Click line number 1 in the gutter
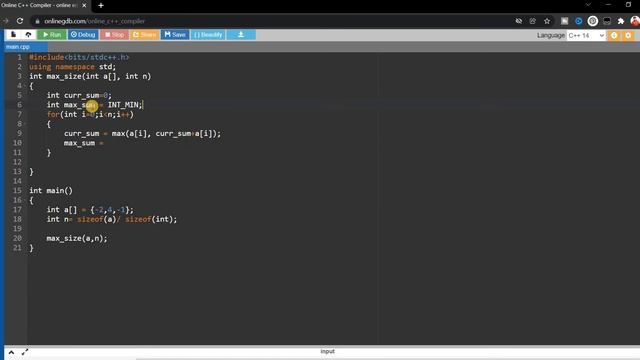Viewport: 640px width, 360px height. pos(19,57)
